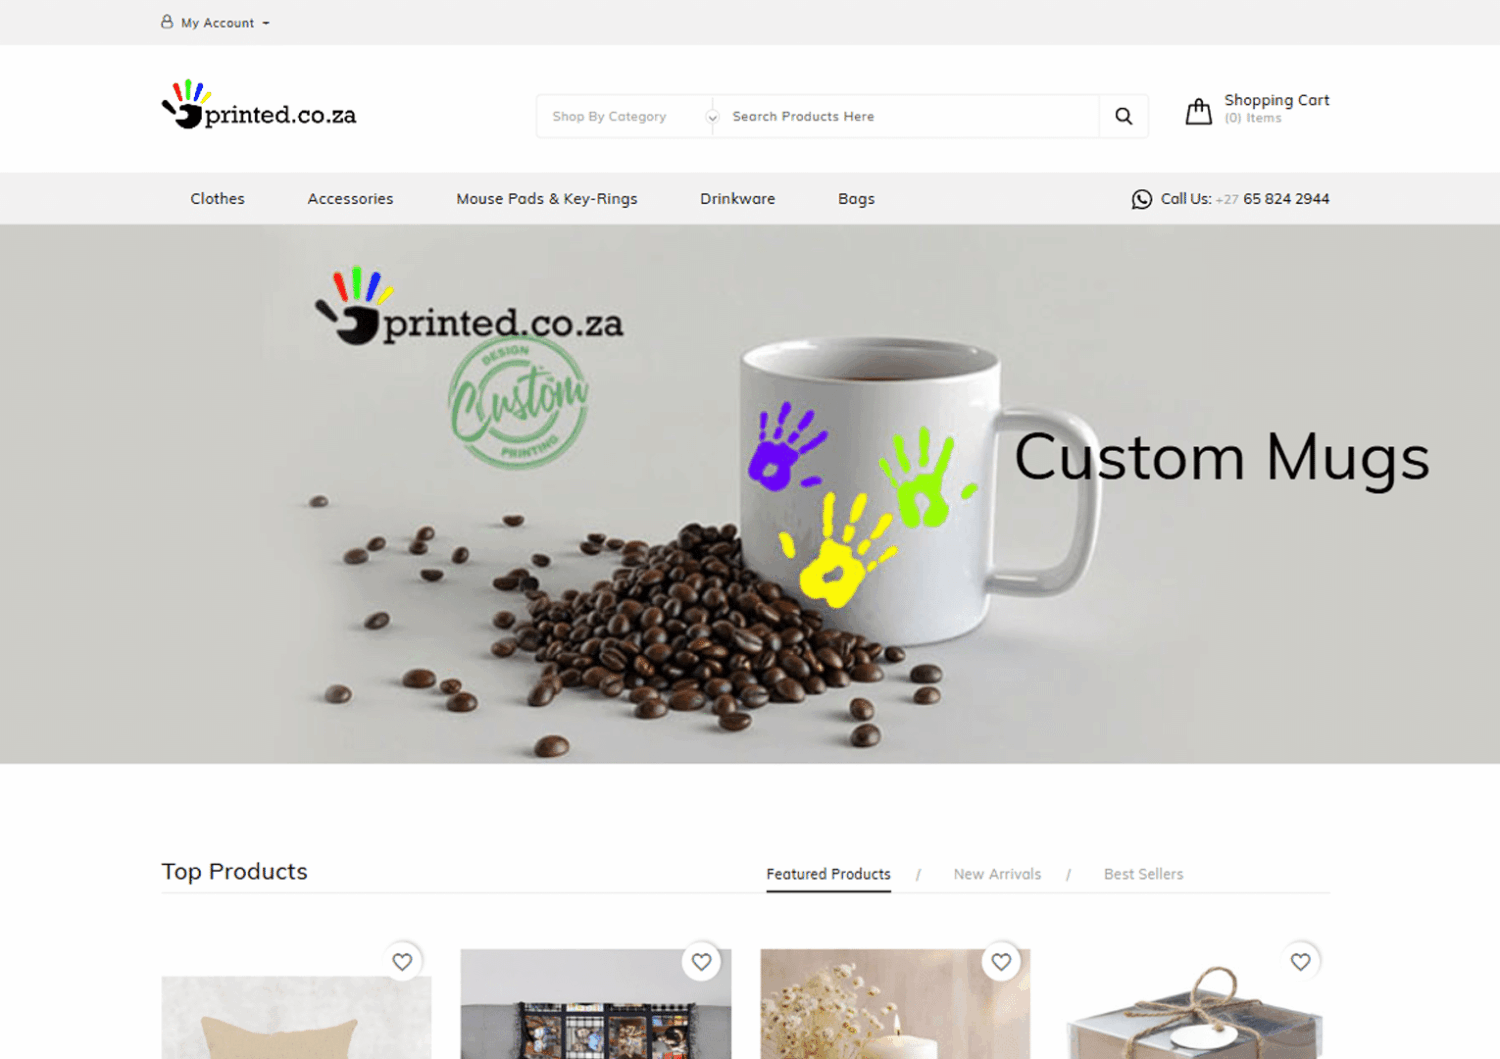
Task: Click the Custom Mugs banner image
Action: [x=750, y=494]
